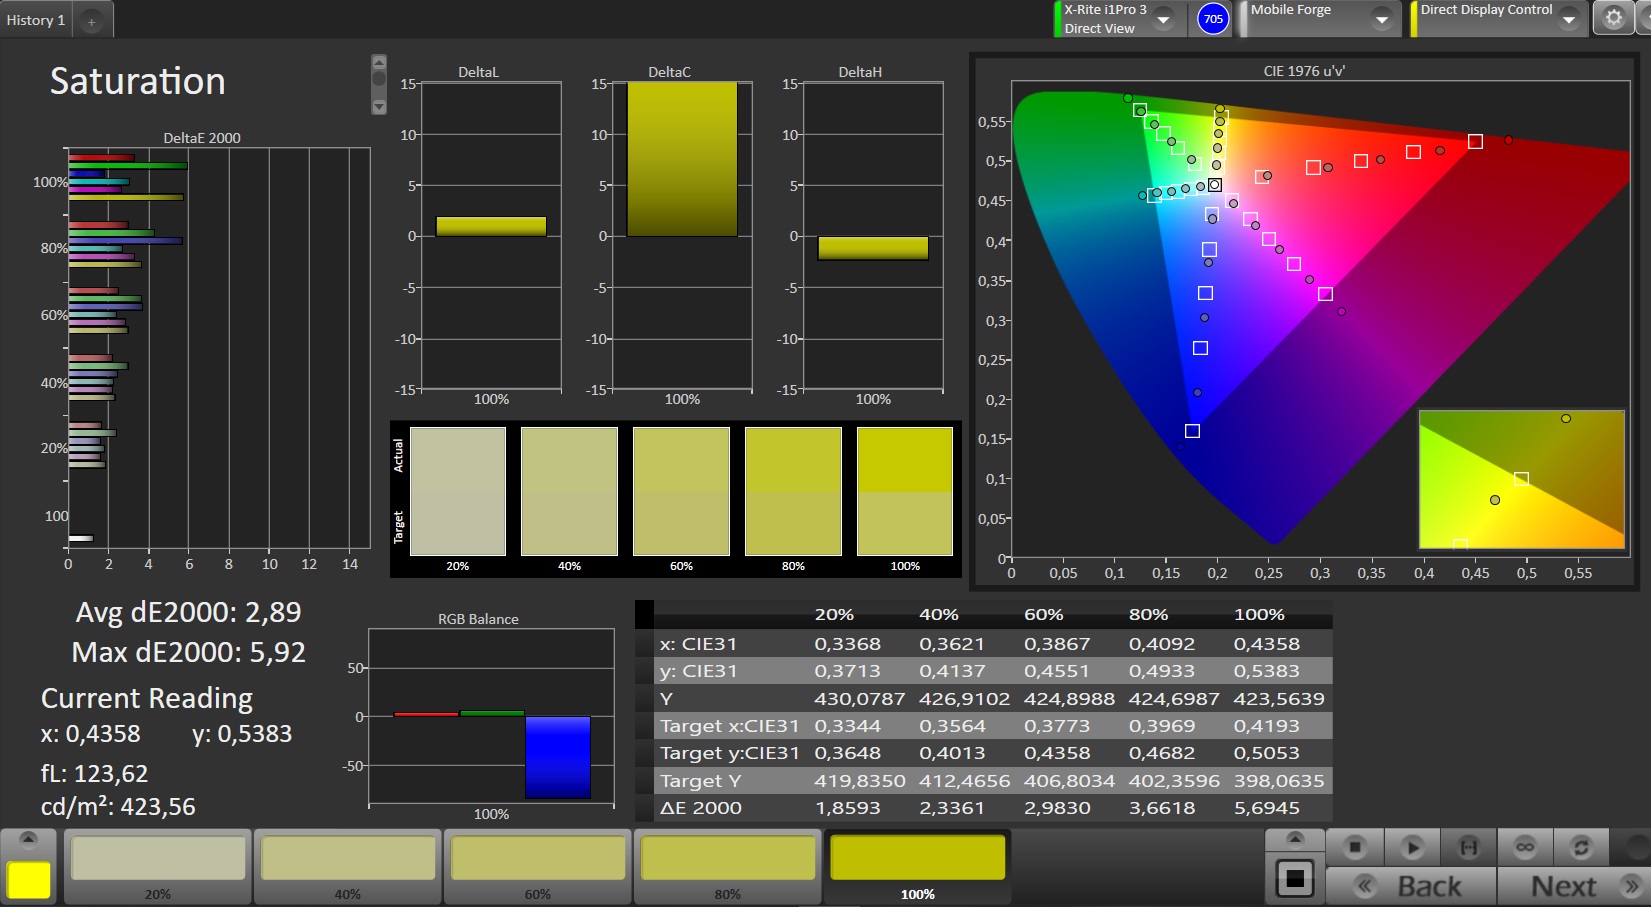Switch to the History 1 tab
The image size is (1651, 907).
pos(36,20)
